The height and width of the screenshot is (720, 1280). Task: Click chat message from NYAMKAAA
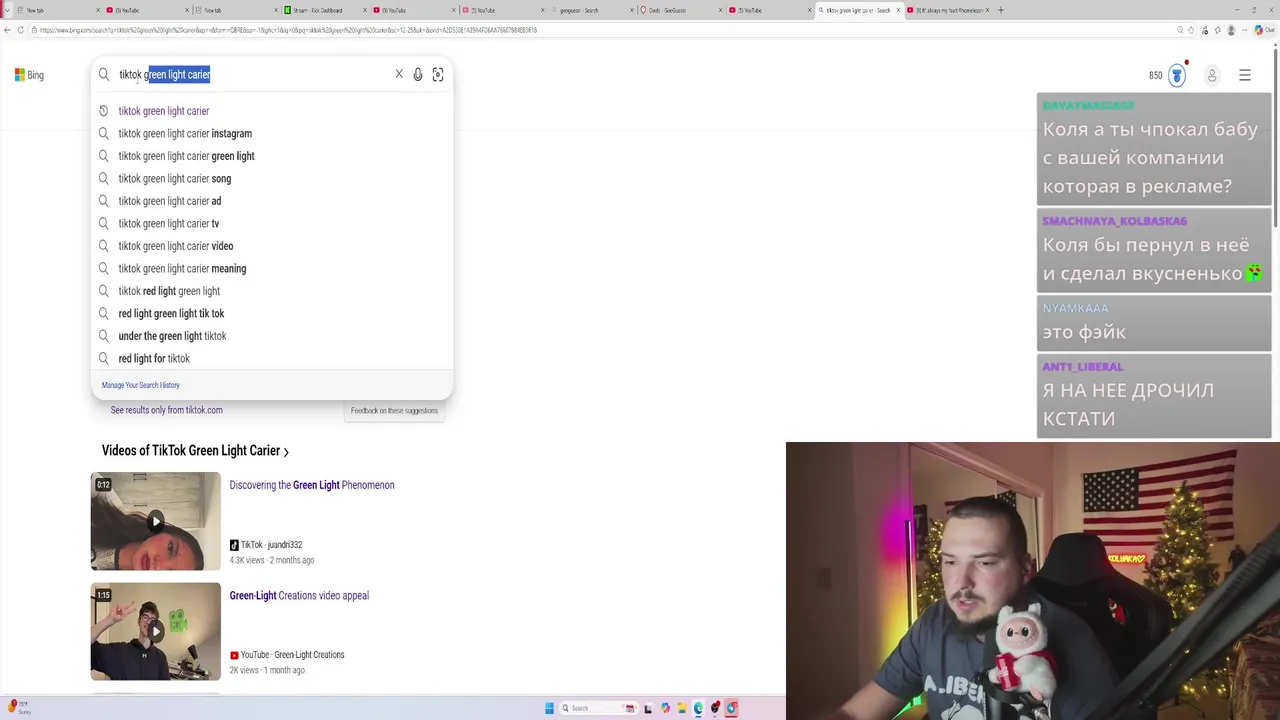(x=1154, y=322)
